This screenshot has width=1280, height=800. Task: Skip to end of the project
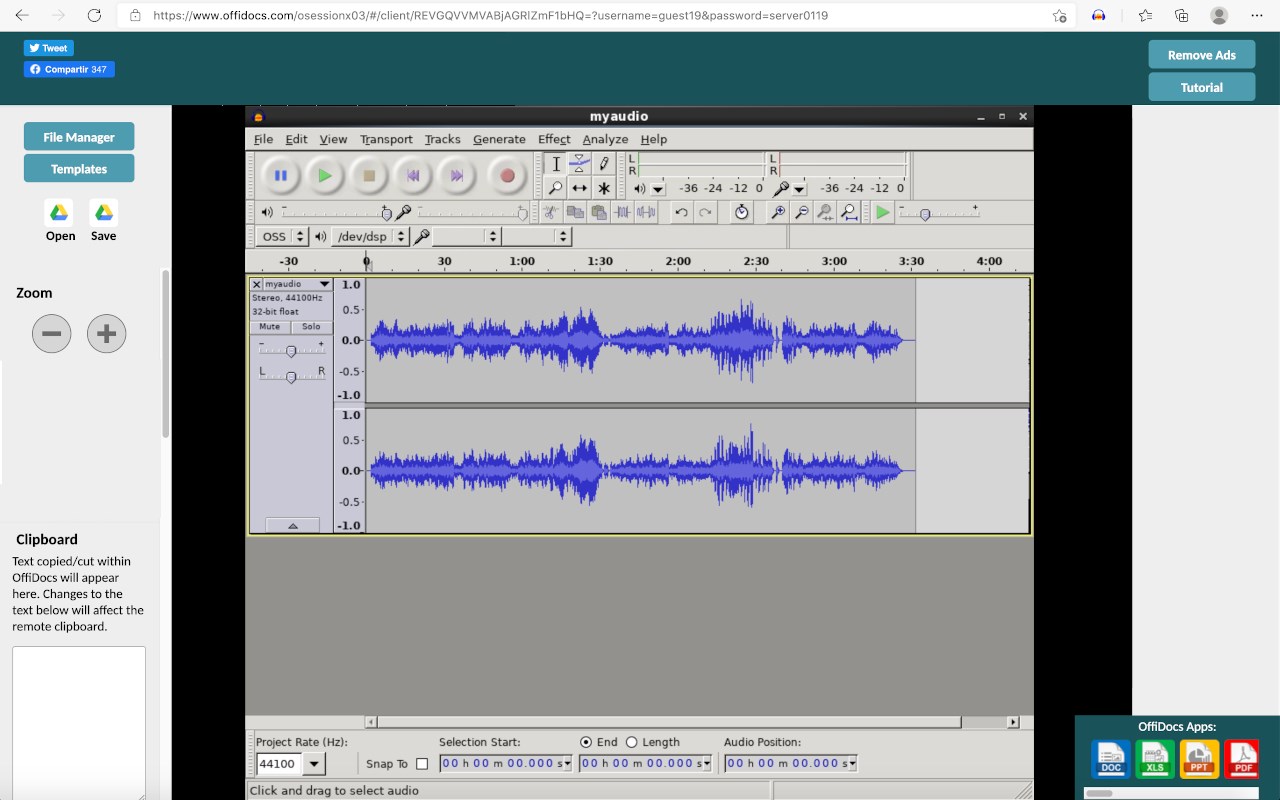pos(457,176)
